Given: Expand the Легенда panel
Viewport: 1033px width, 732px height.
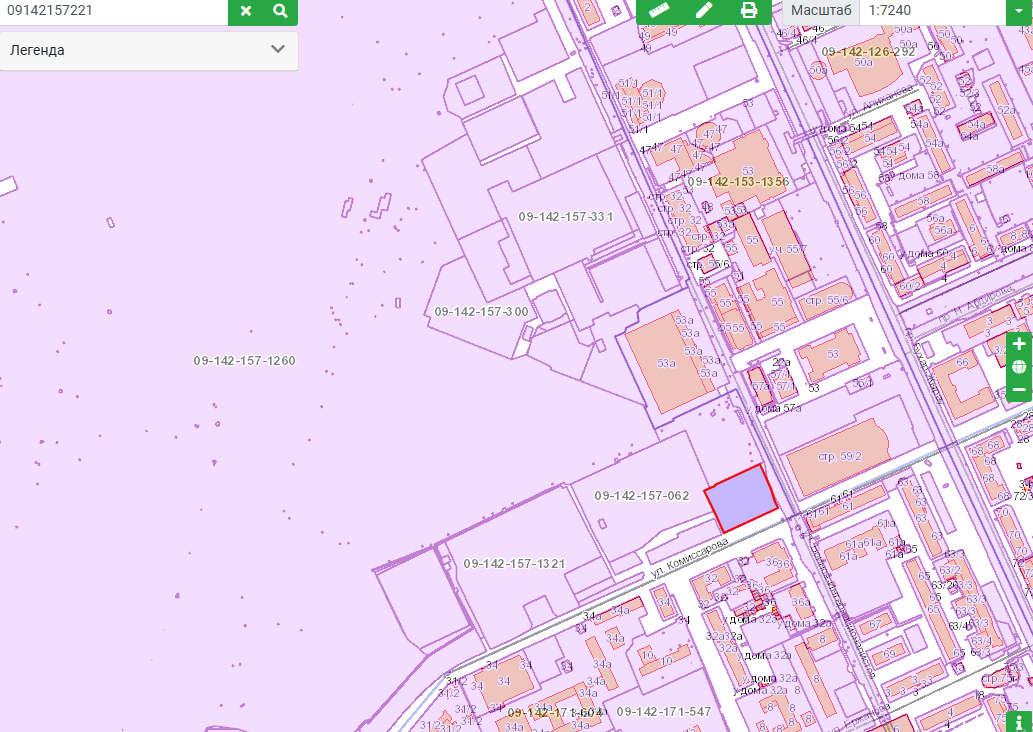Looking at the screenshot, I should (x=148, y=50).
